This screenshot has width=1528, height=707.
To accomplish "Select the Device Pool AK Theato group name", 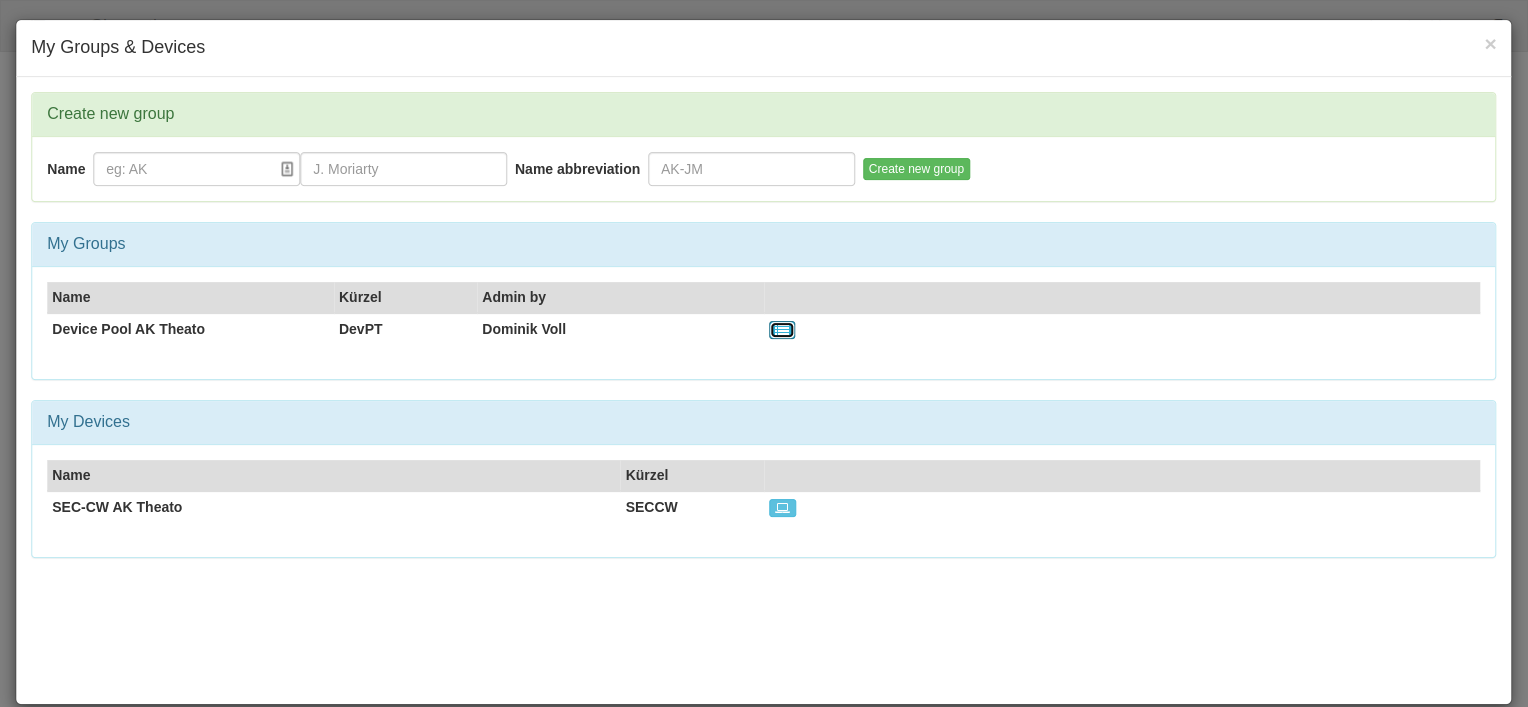I will click(x=128, y=329).
